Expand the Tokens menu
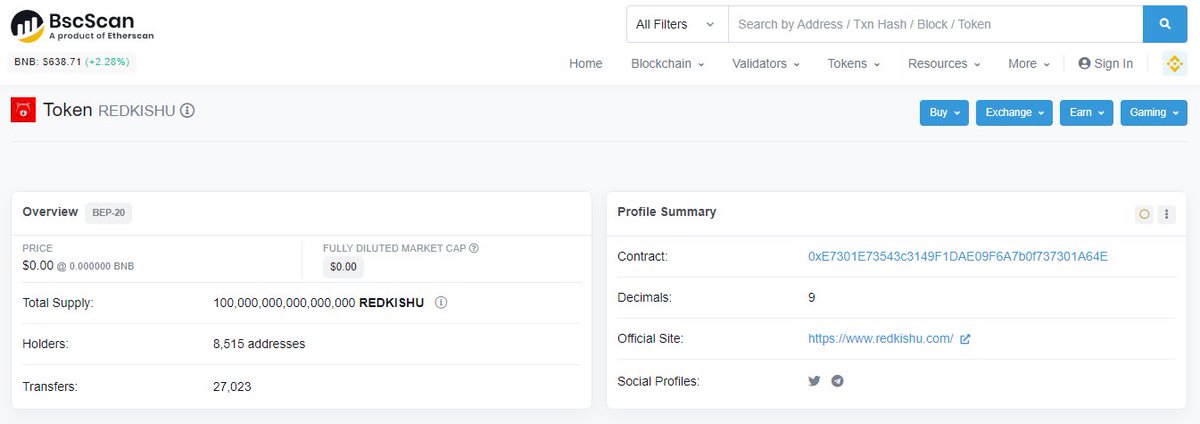1200x424 pixels. click(x=853, y=64)
